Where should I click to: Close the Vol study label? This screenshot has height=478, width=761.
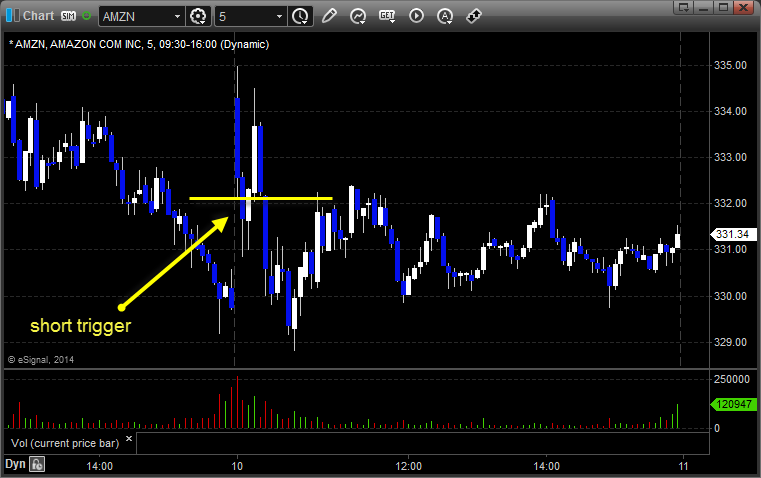pyautogui.click(x=129, y=439)
